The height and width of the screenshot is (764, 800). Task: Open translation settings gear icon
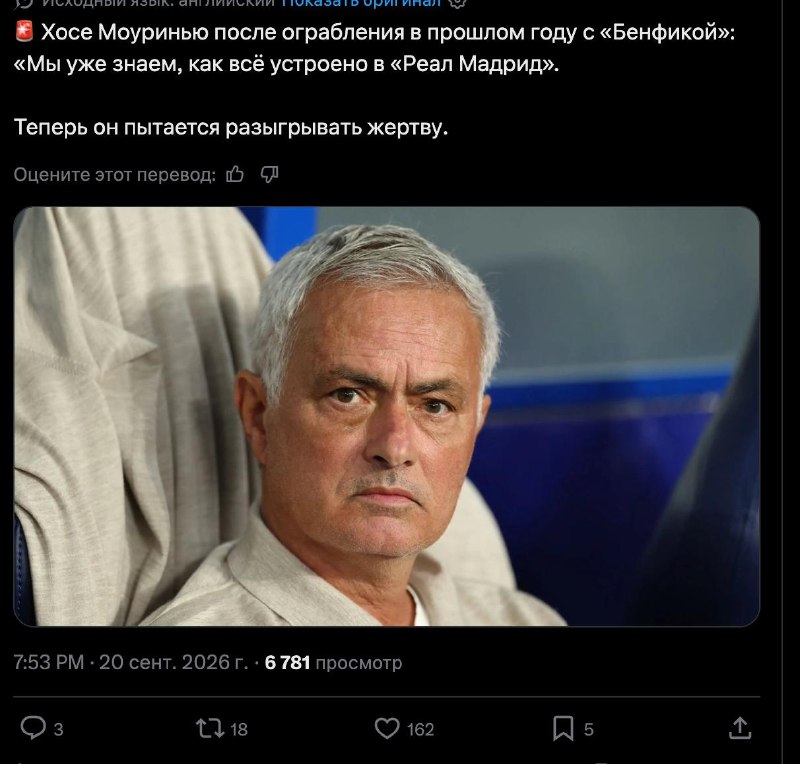(458, 3)
